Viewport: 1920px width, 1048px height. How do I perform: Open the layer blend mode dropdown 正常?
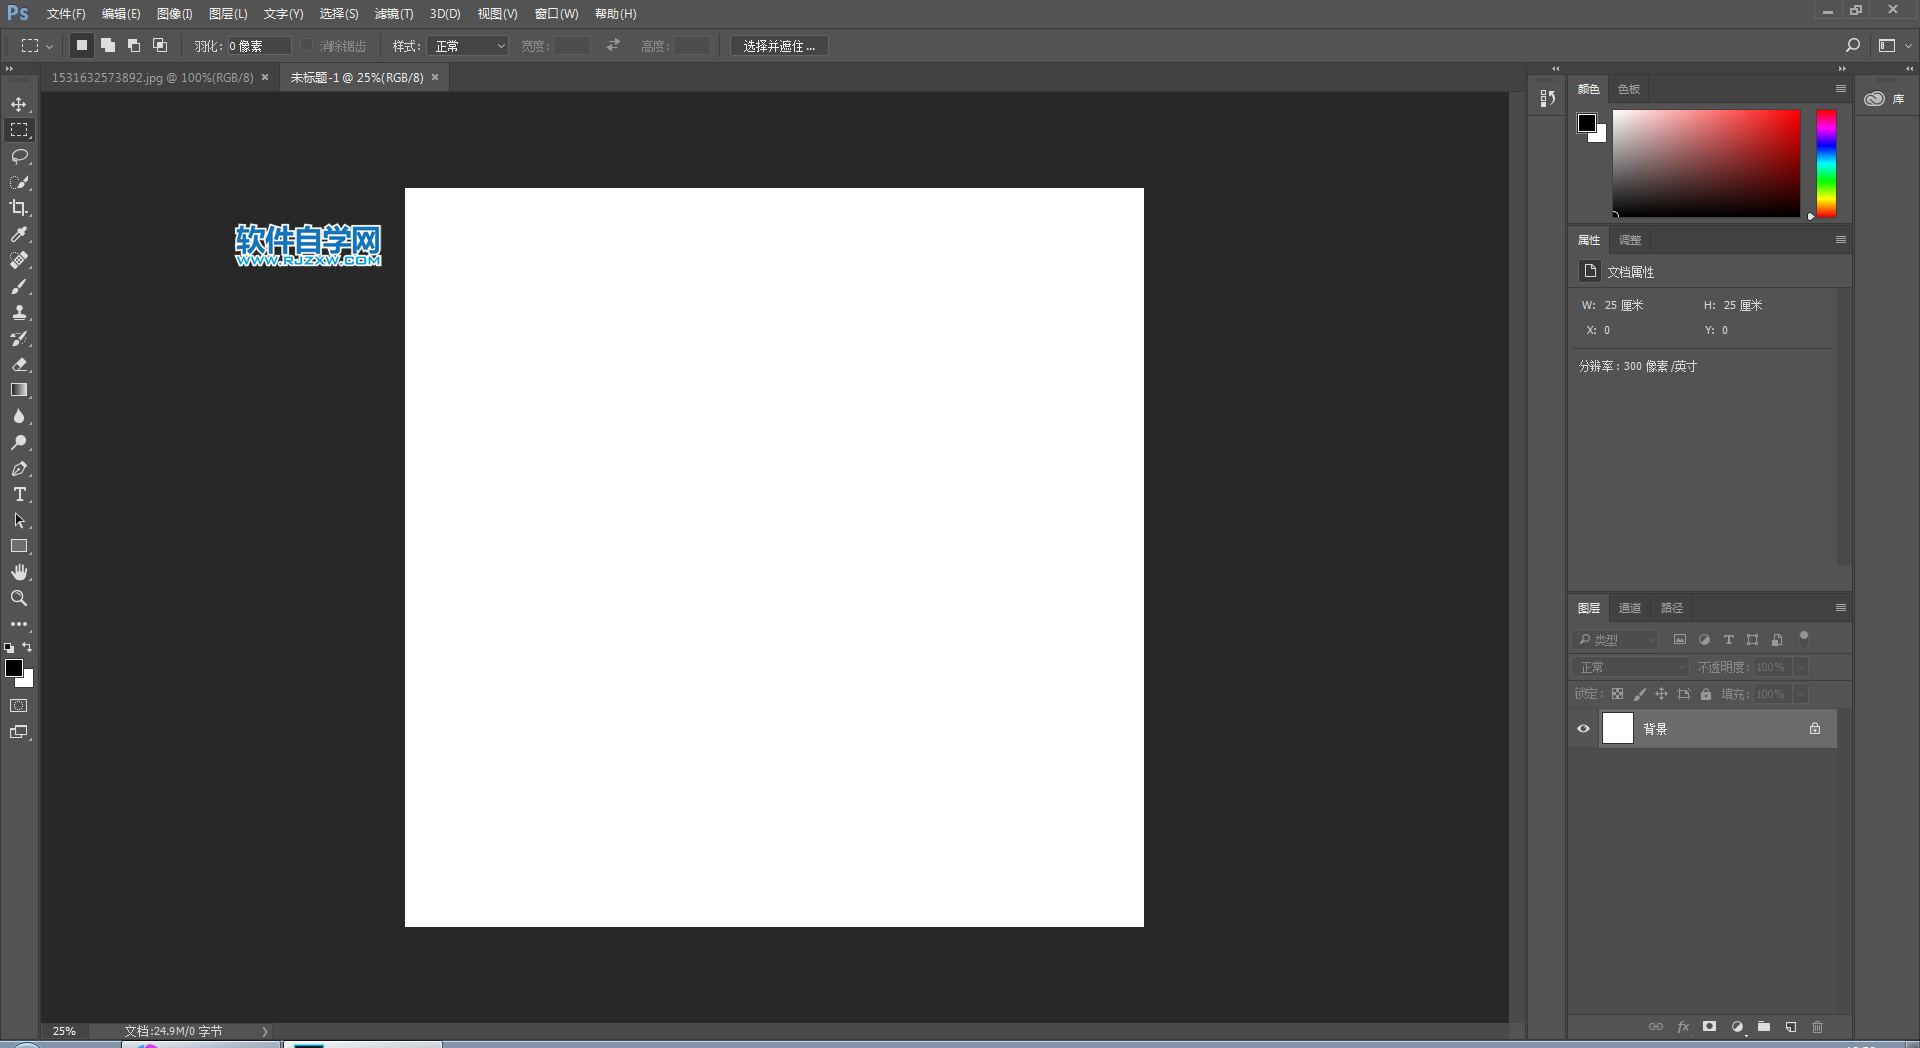click(x=1630, y=667)
